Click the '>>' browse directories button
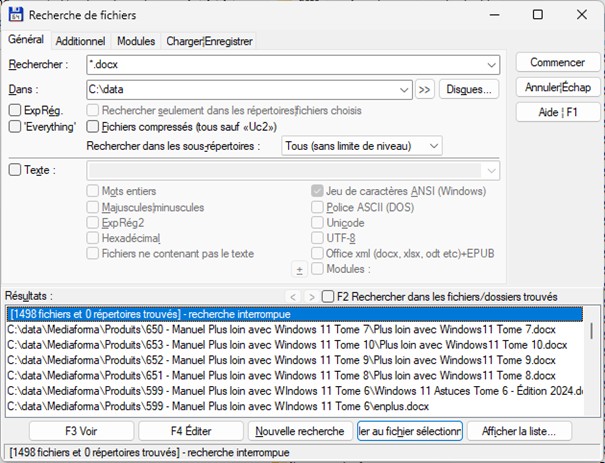 point(424,90)
